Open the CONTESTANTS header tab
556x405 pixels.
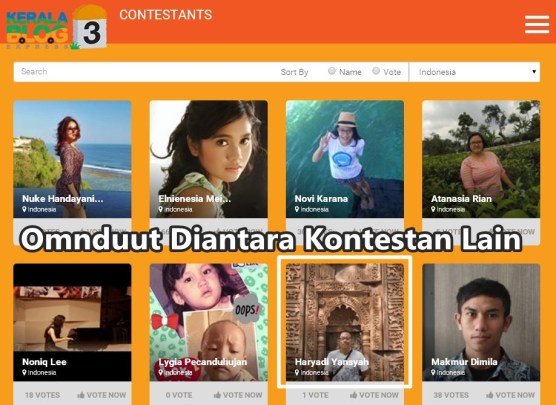point(166,15)
